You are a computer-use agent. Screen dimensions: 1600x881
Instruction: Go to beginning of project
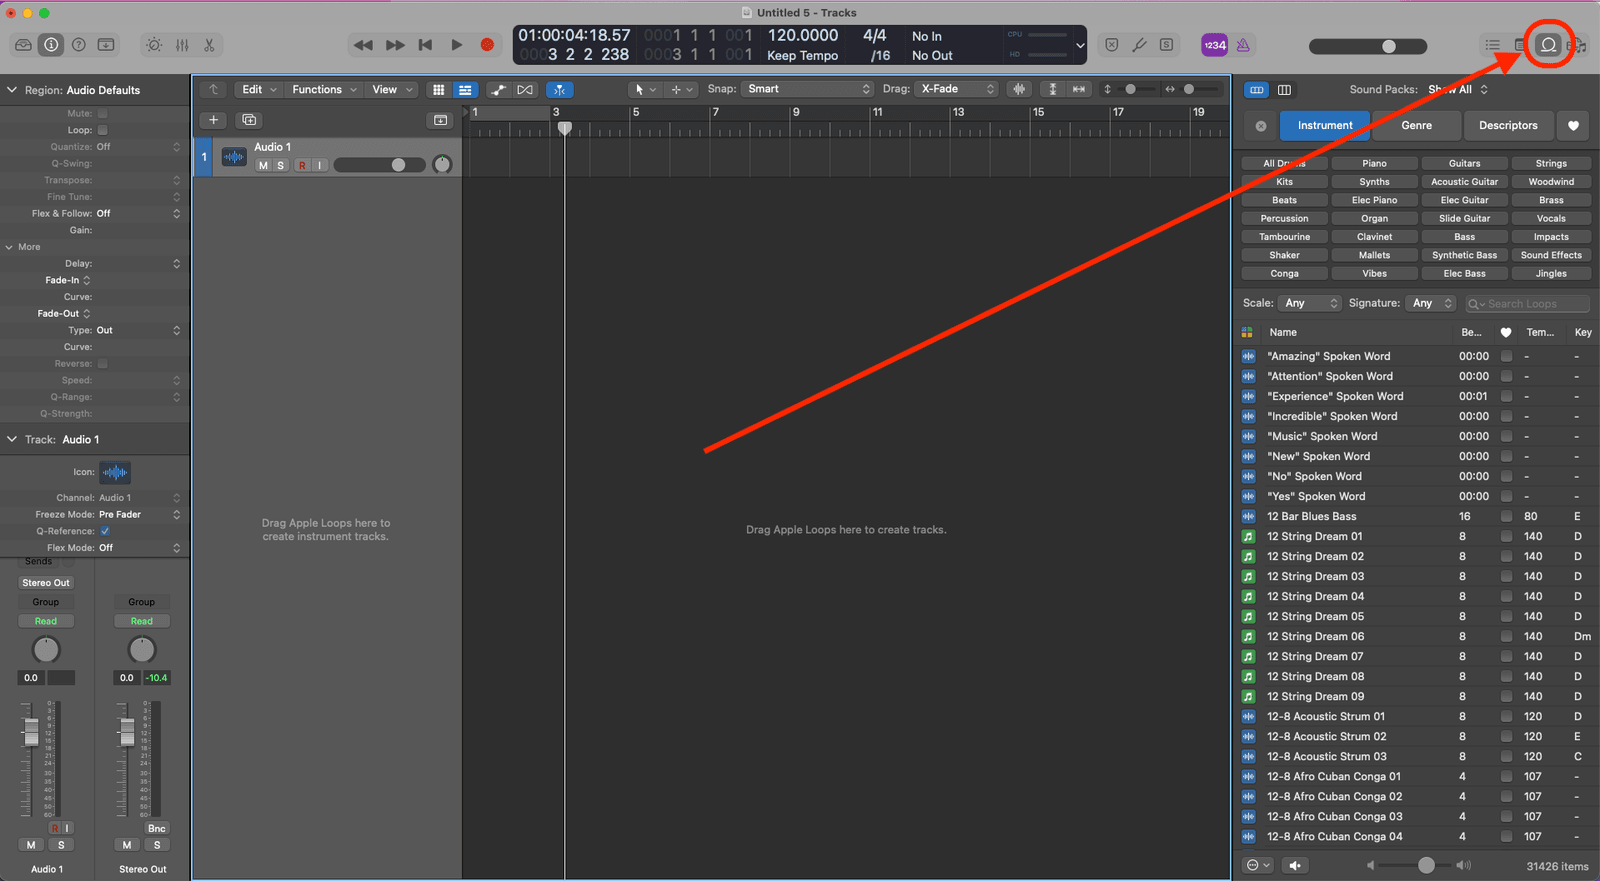click(426, 45)
